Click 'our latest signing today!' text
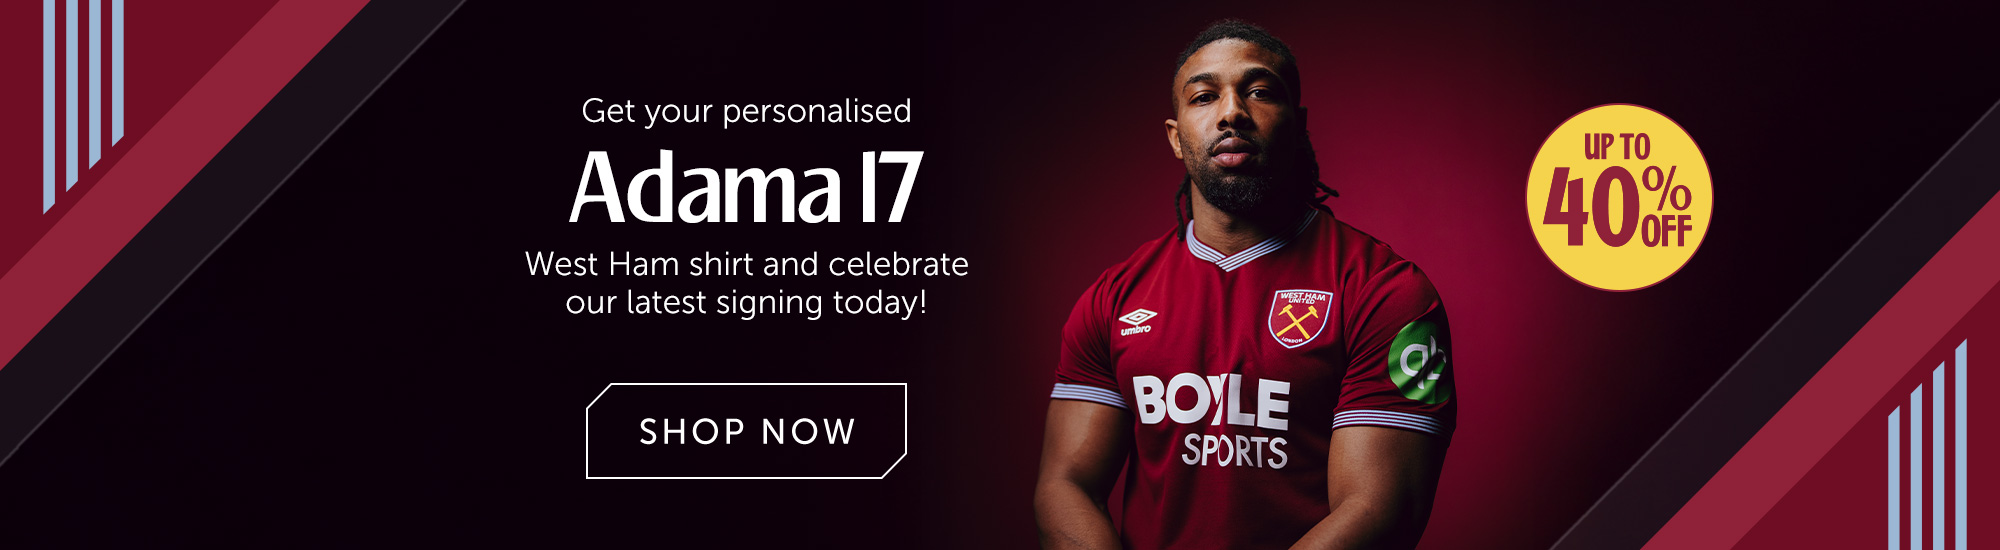Viewport: 2000px width, 550px height. pos(746,302)
